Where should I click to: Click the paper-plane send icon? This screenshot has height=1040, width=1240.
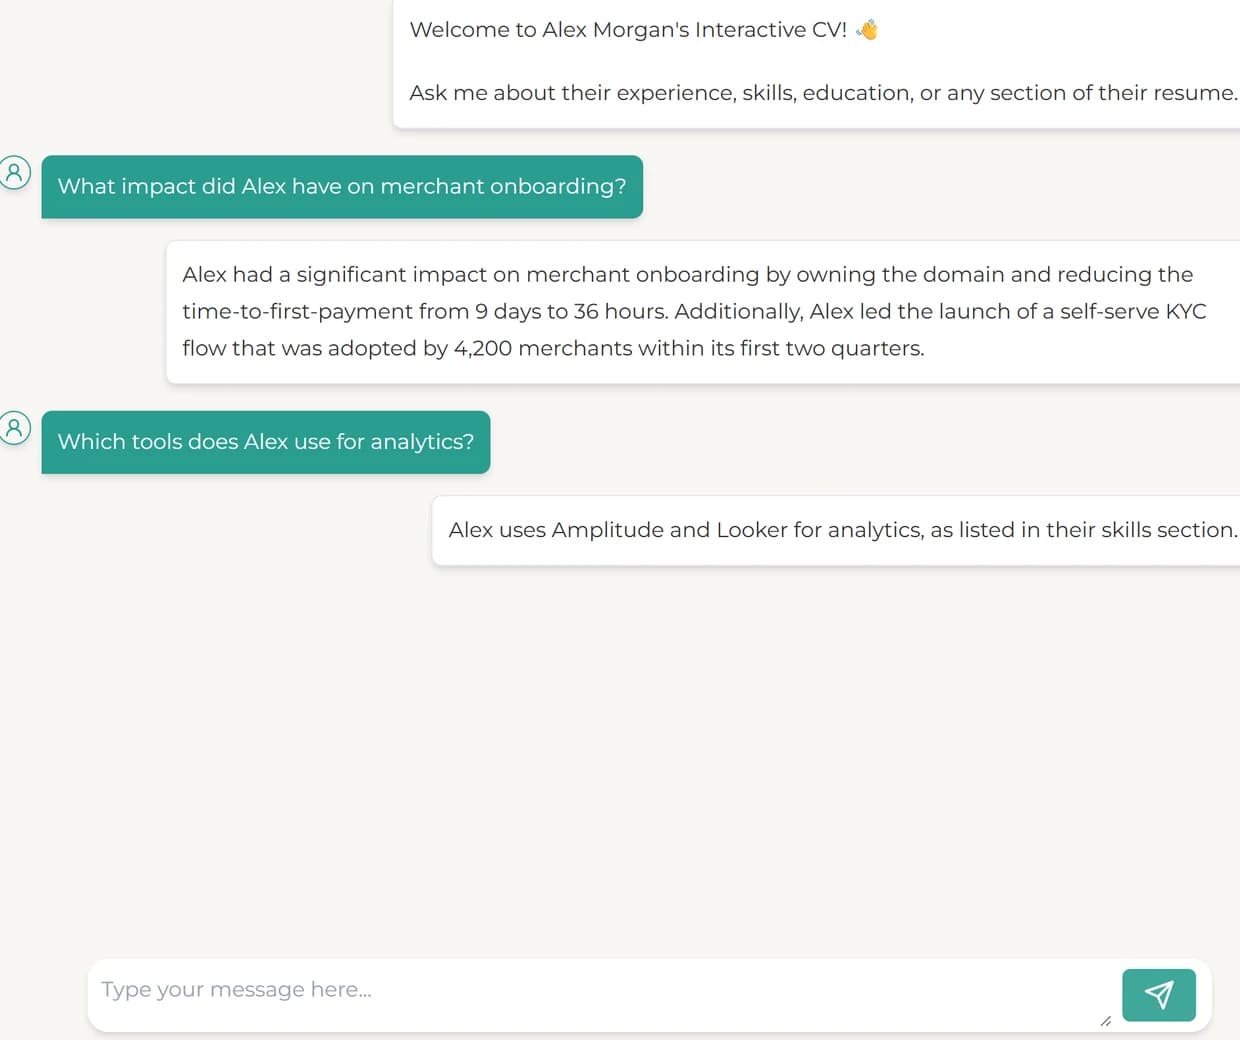[1158, 995]
